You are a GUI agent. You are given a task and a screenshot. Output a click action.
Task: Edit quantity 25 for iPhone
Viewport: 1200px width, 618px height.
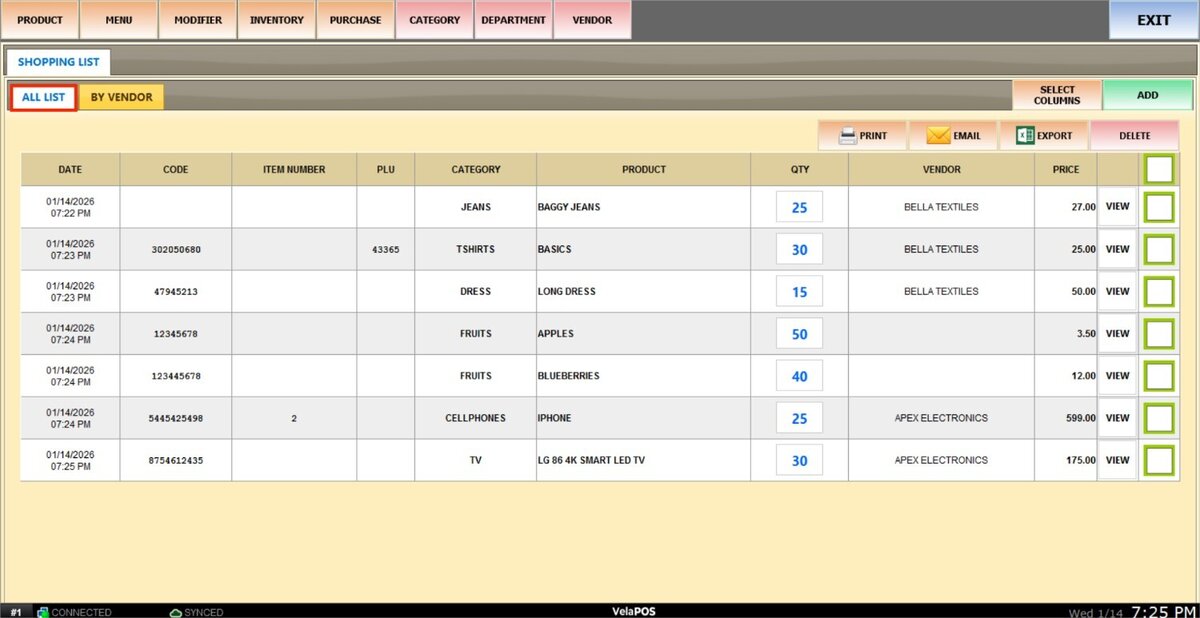coord(800,418)
